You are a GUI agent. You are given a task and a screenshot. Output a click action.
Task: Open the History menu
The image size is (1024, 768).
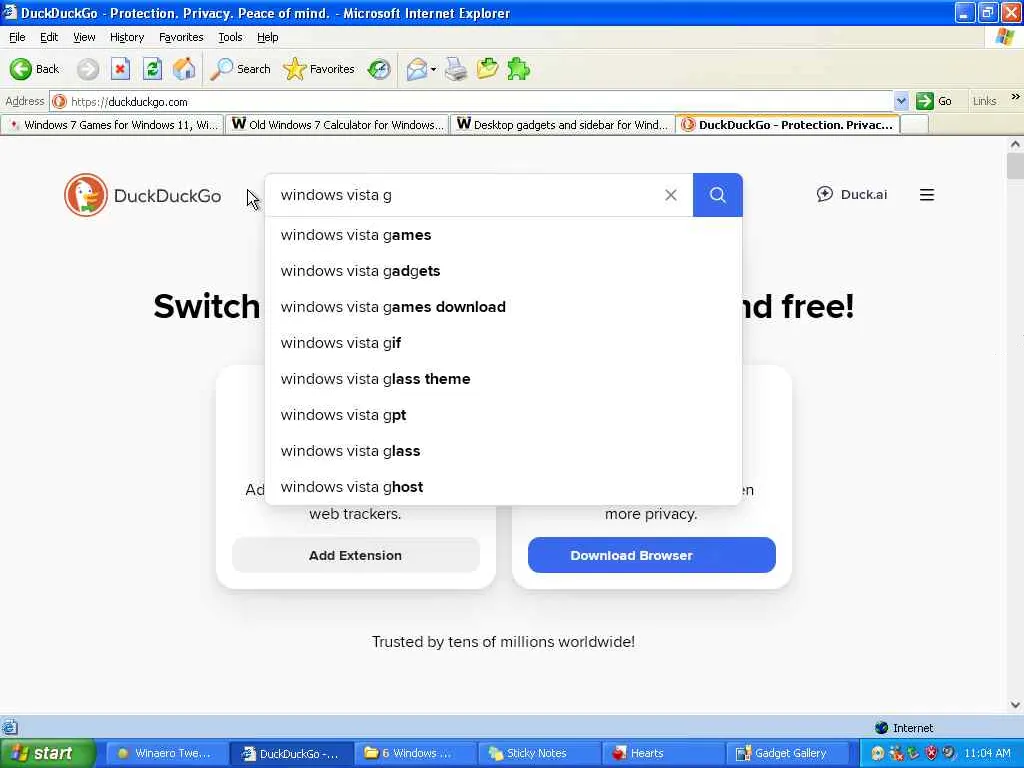pyautogui.click(x=127, y=37)
